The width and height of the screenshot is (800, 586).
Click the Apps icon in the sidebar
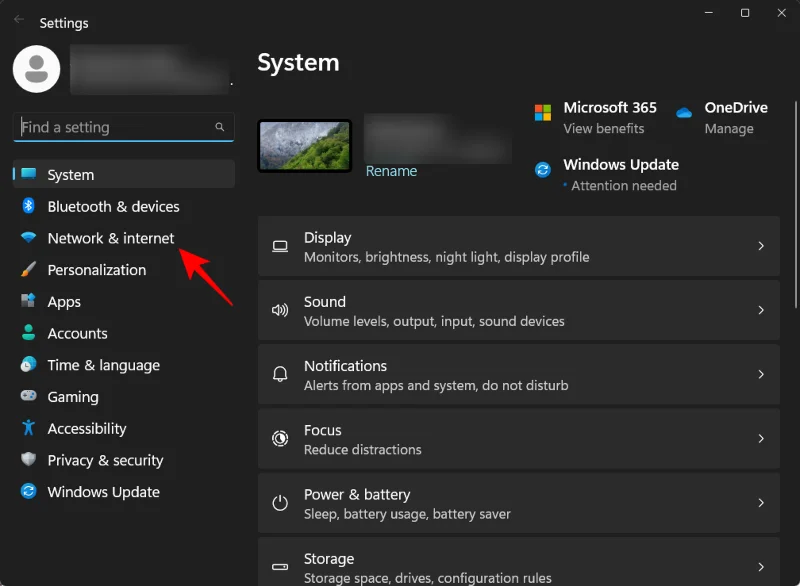pos(26,301)
